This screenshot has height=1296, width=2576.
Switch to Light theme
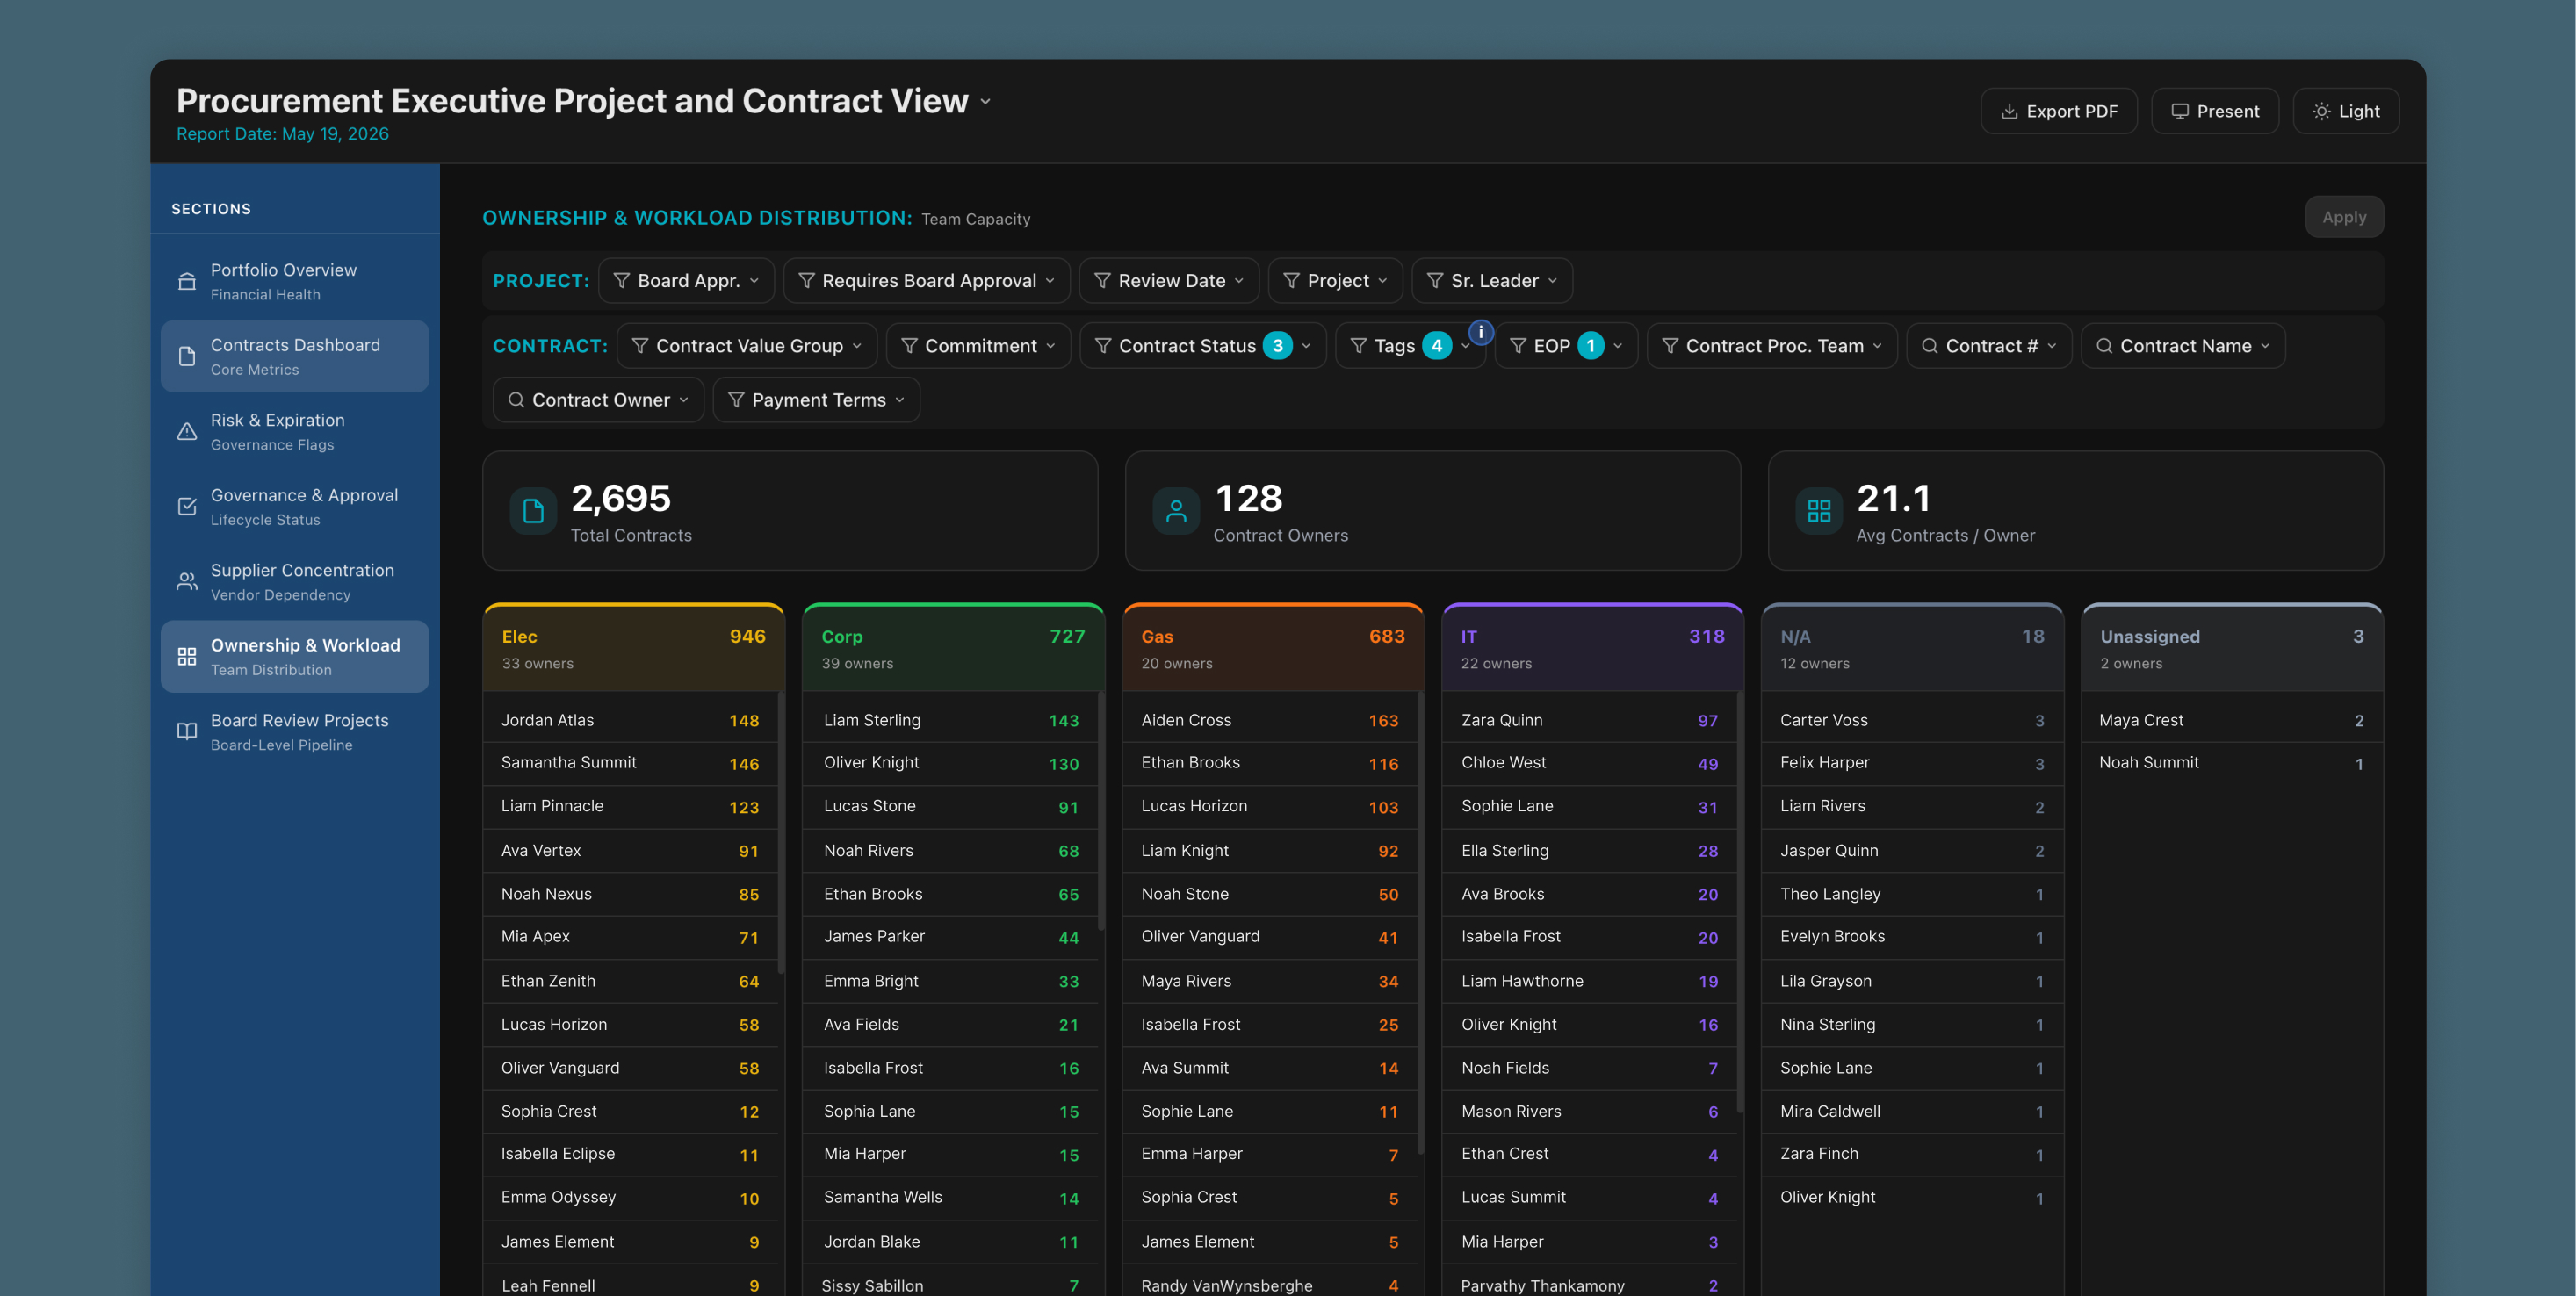(2345, 111)
